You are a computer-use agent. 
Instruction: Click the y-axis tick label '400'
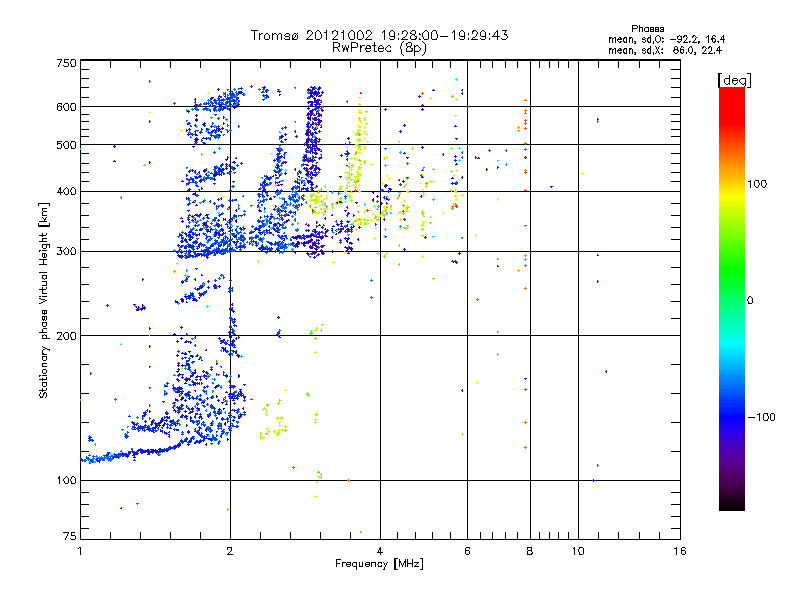click(x=67, y=192)
